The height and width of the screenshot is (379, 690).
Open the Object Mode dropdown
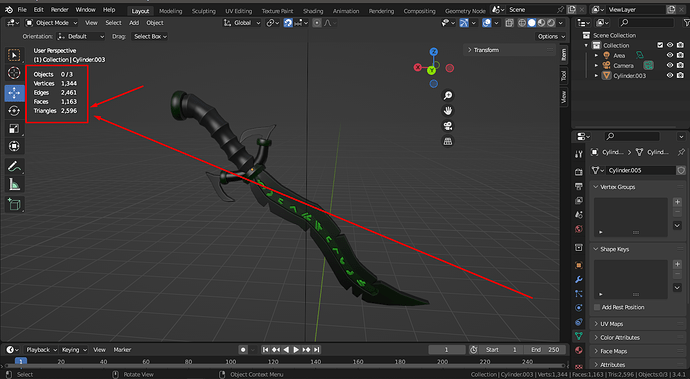point(51,23)
